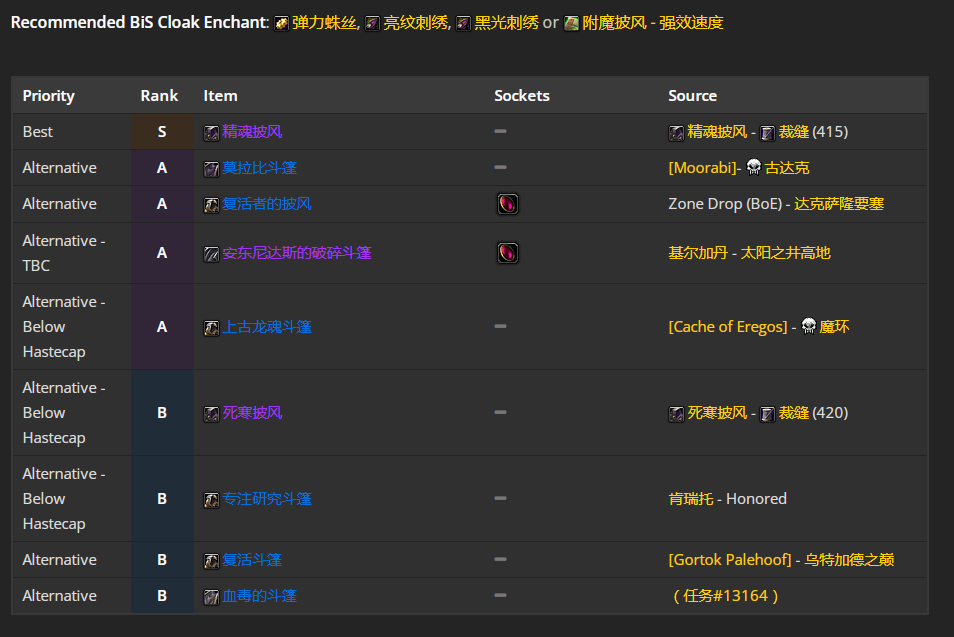954x637 pixels.
Task: Click the 精魂披风 item icon in Item column
Action: coord(211,133)
